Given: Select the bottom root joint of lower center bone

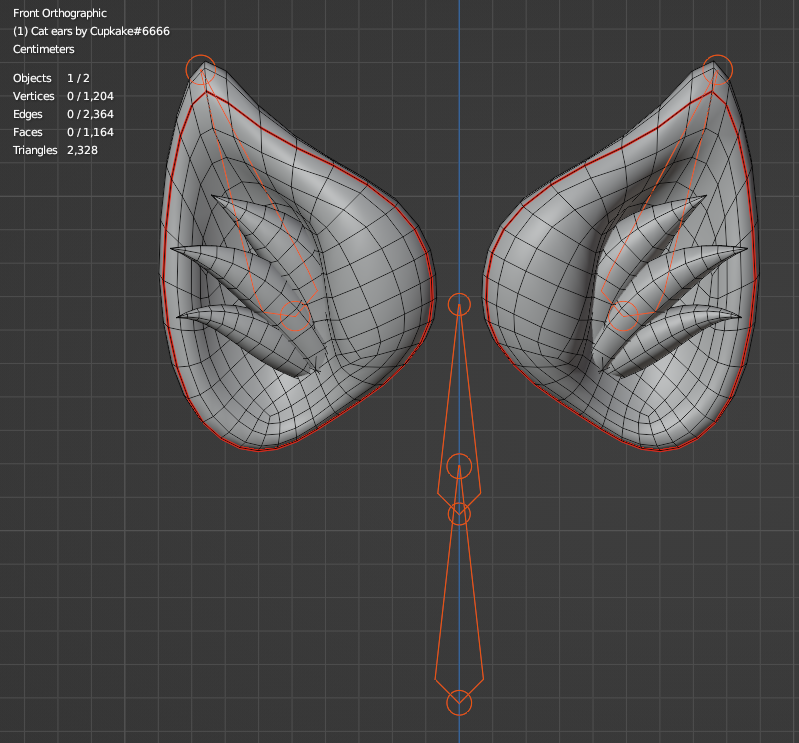Looking at the screenshot, I should pos(458,703).
